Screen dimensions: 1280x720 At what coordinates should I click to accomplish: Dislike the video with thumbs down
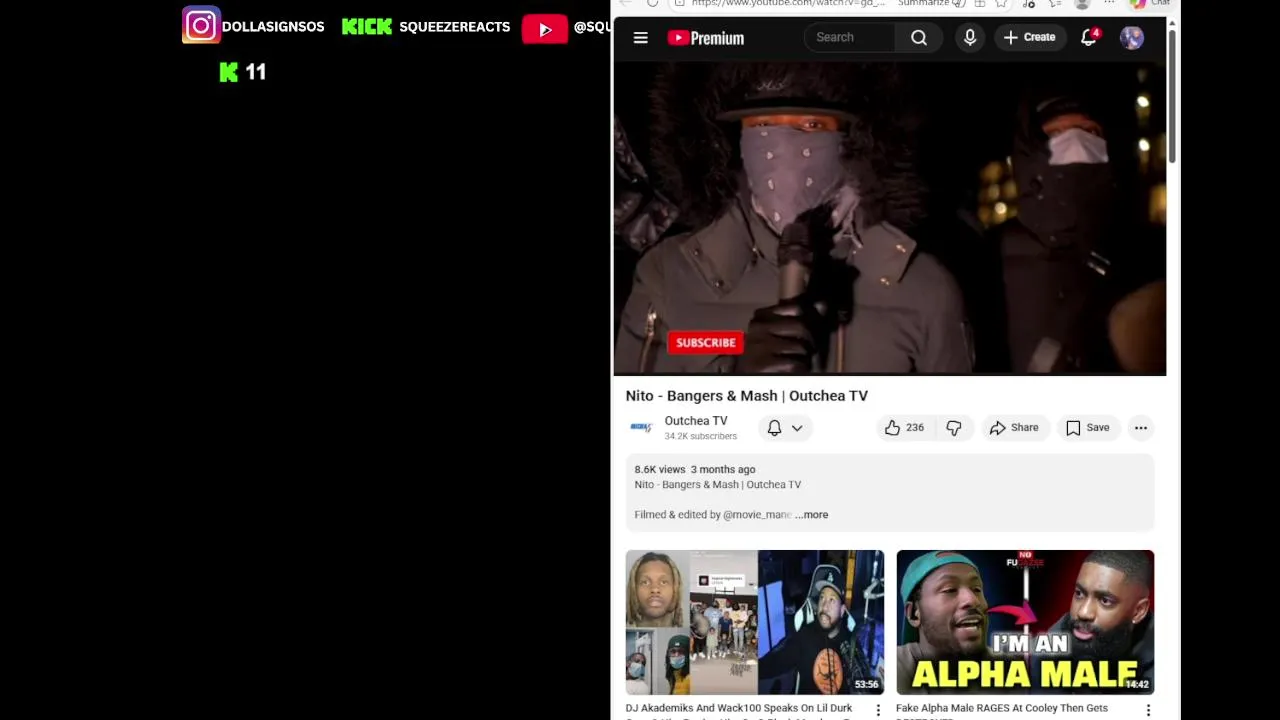click(x=954, y=428)
